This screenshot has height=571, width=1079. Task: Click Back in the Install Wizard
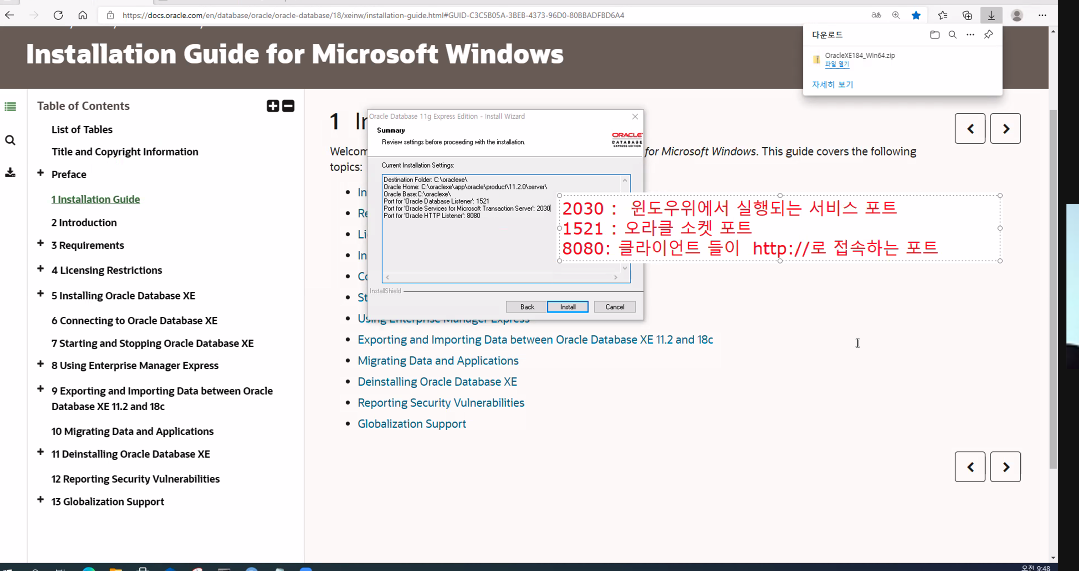[x=526, y=307]
